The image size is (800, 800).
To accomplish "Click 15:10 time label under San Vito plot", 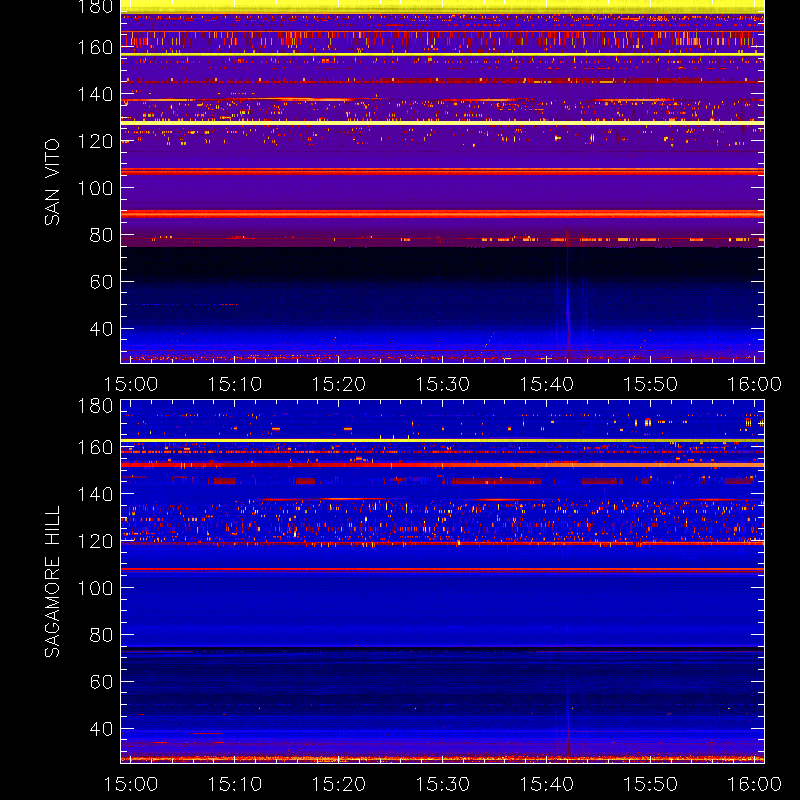I will (235, 384).
